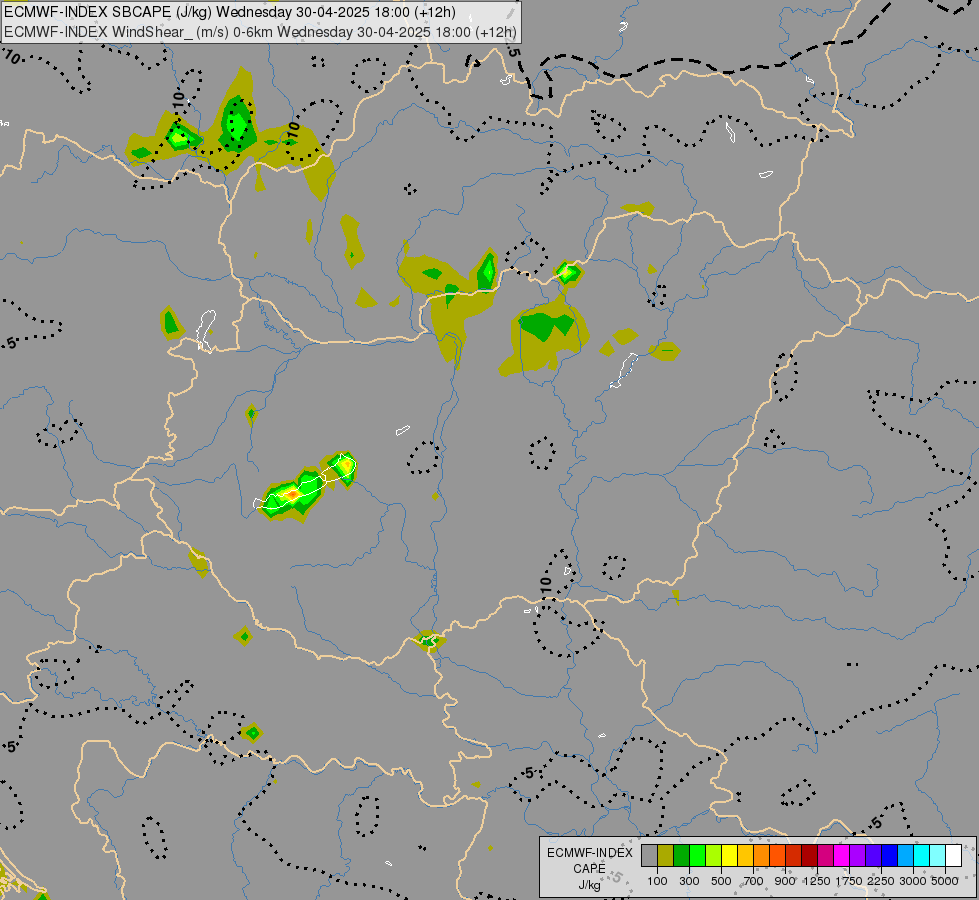Click the WindShear 0-6km title line
Image resolution: width=979 pixels, height=900 pixels.
click(260, 32)
